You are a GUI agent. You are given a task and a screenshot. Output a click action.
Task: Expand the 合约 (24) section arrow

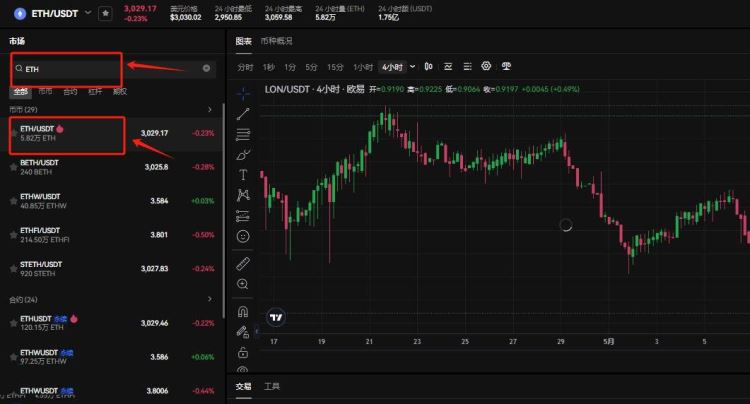210,299
